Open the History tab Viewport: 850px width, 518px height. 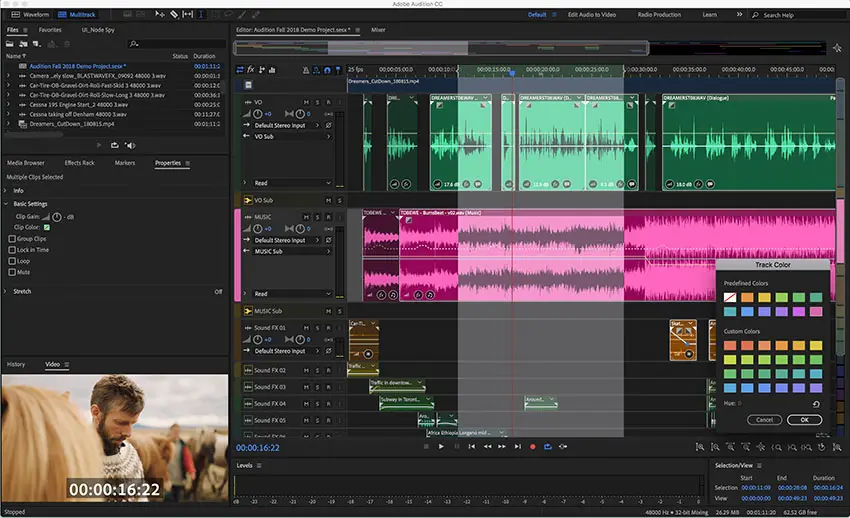(16, 364)
